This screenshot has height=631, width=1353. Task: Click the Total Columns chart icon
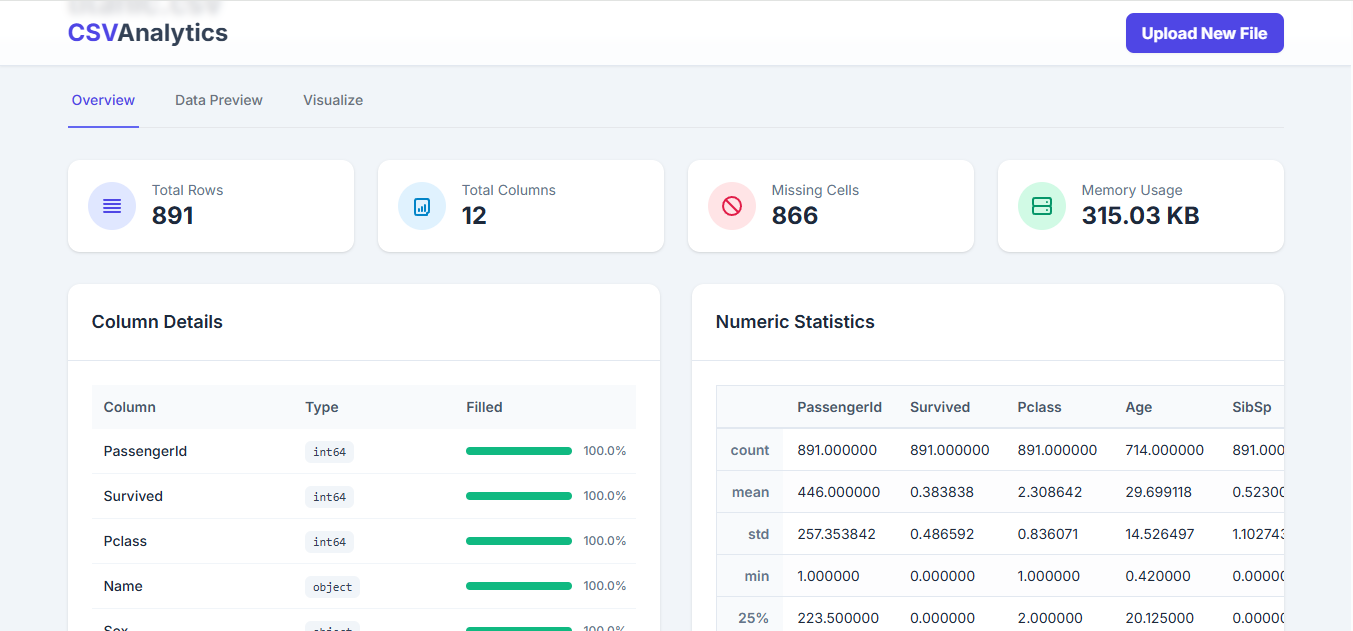pyautogui.click(x=422, y=206)
